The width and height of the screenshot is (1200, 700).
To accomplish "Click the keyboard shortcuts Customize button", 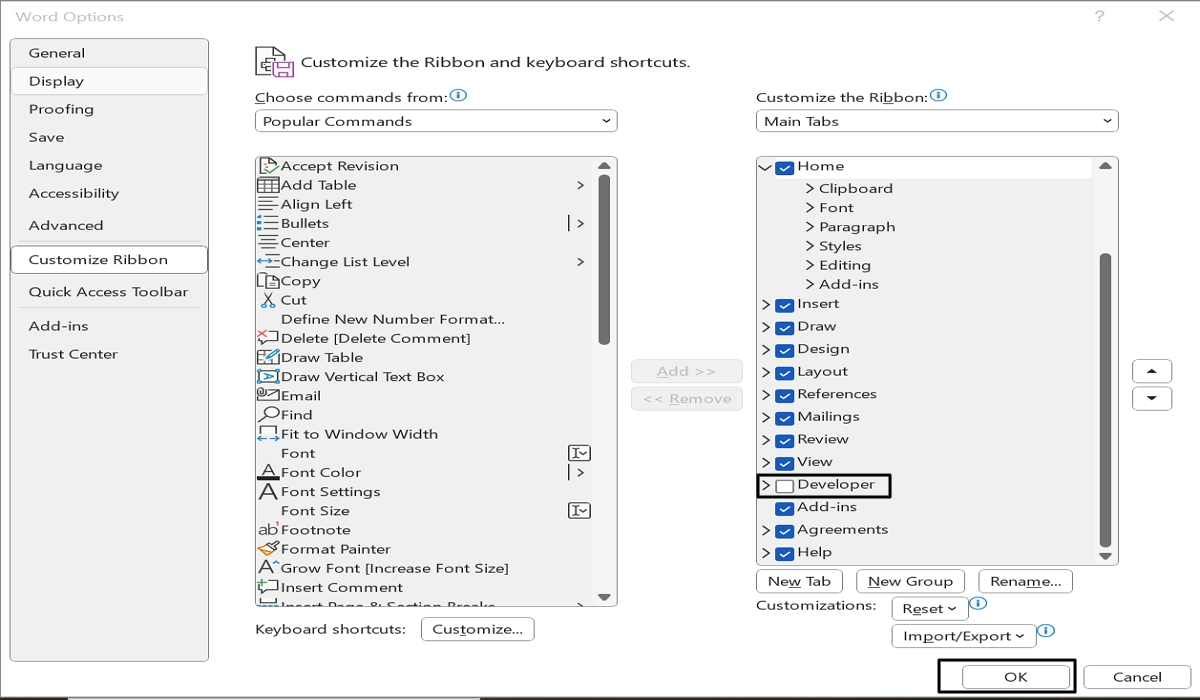I will [478, 629].
